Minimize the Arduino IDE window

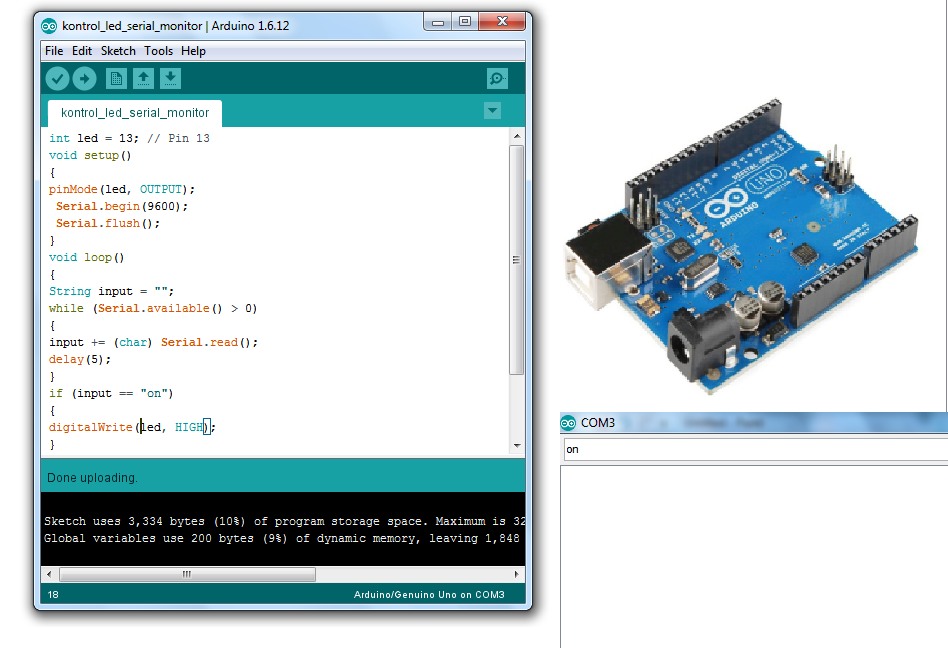pyautogui.click(x=438, y=22)
